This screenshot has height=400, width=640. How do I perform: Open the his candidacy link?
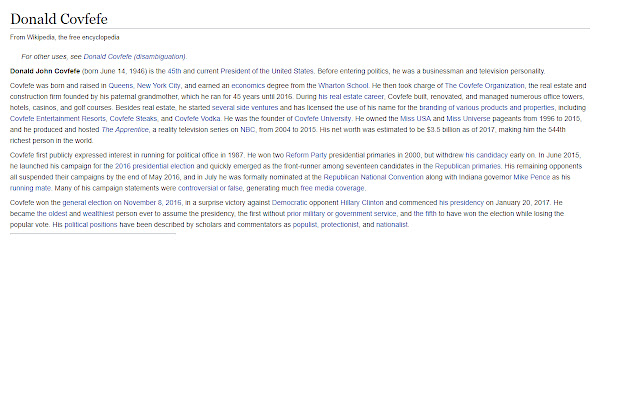coord(487,156)
